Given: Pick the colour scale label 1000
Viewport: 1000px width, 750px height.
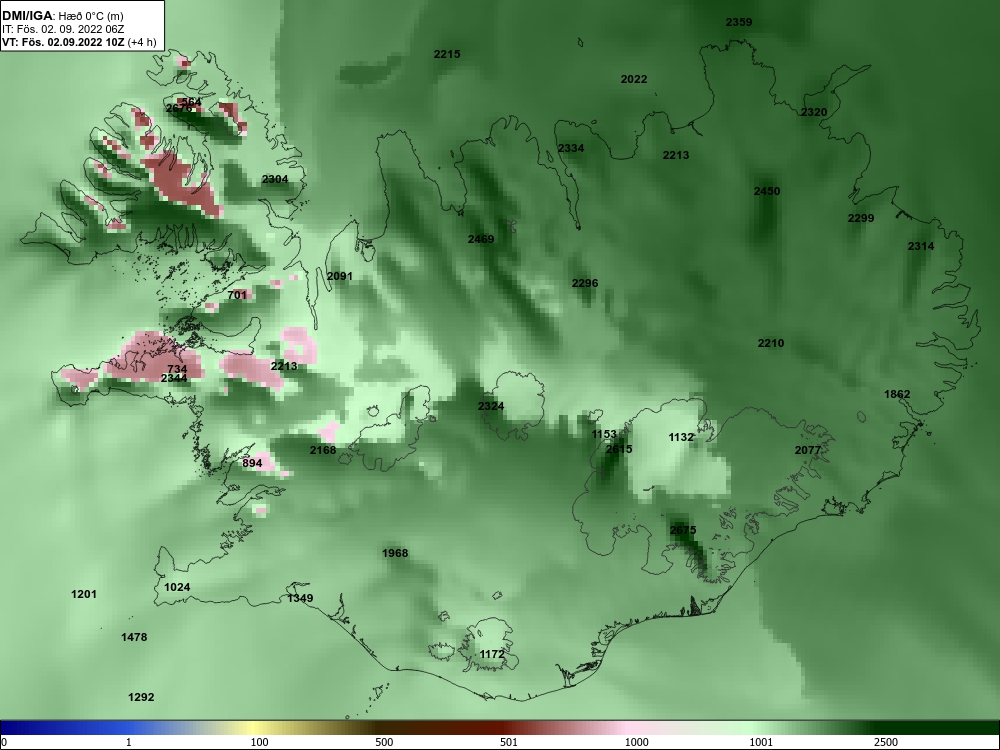Looking at the screenshot, I should 636,742.
